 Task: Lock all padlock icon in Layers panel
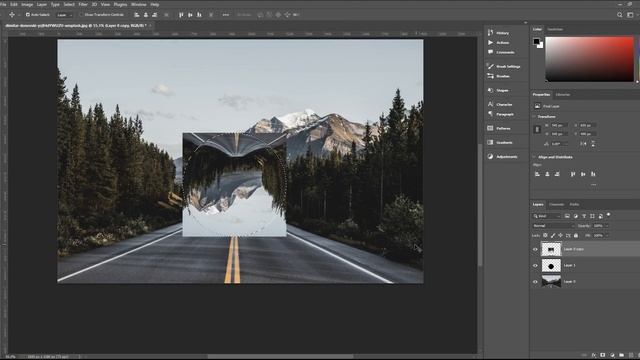click(x=576, y=236)
